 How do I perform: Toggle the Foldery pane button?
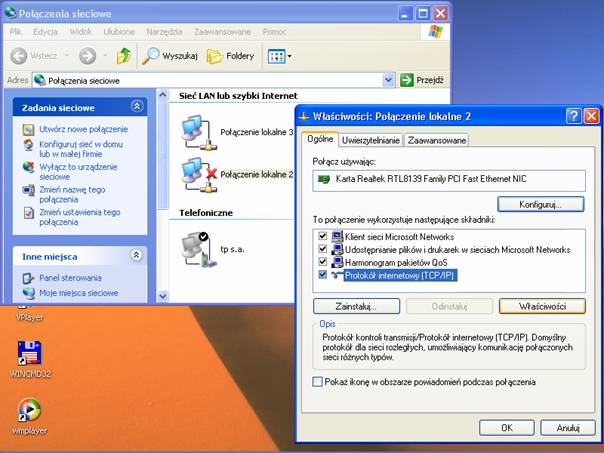point(230,56)
